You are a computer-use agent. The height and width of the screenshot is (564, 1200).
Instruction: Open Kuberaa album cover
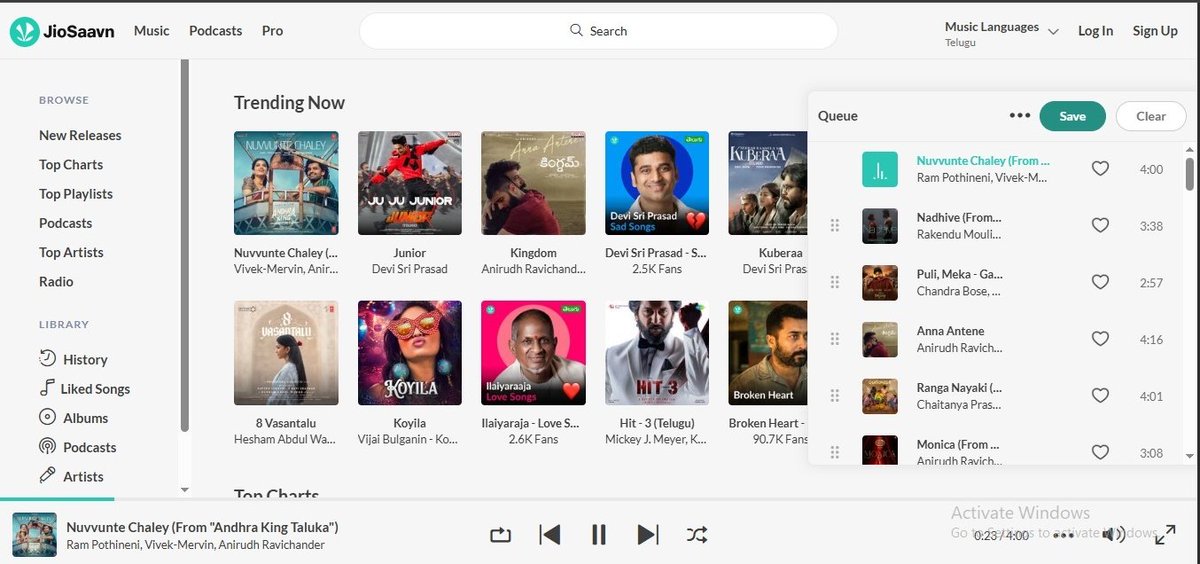click(x=768, y=183)
